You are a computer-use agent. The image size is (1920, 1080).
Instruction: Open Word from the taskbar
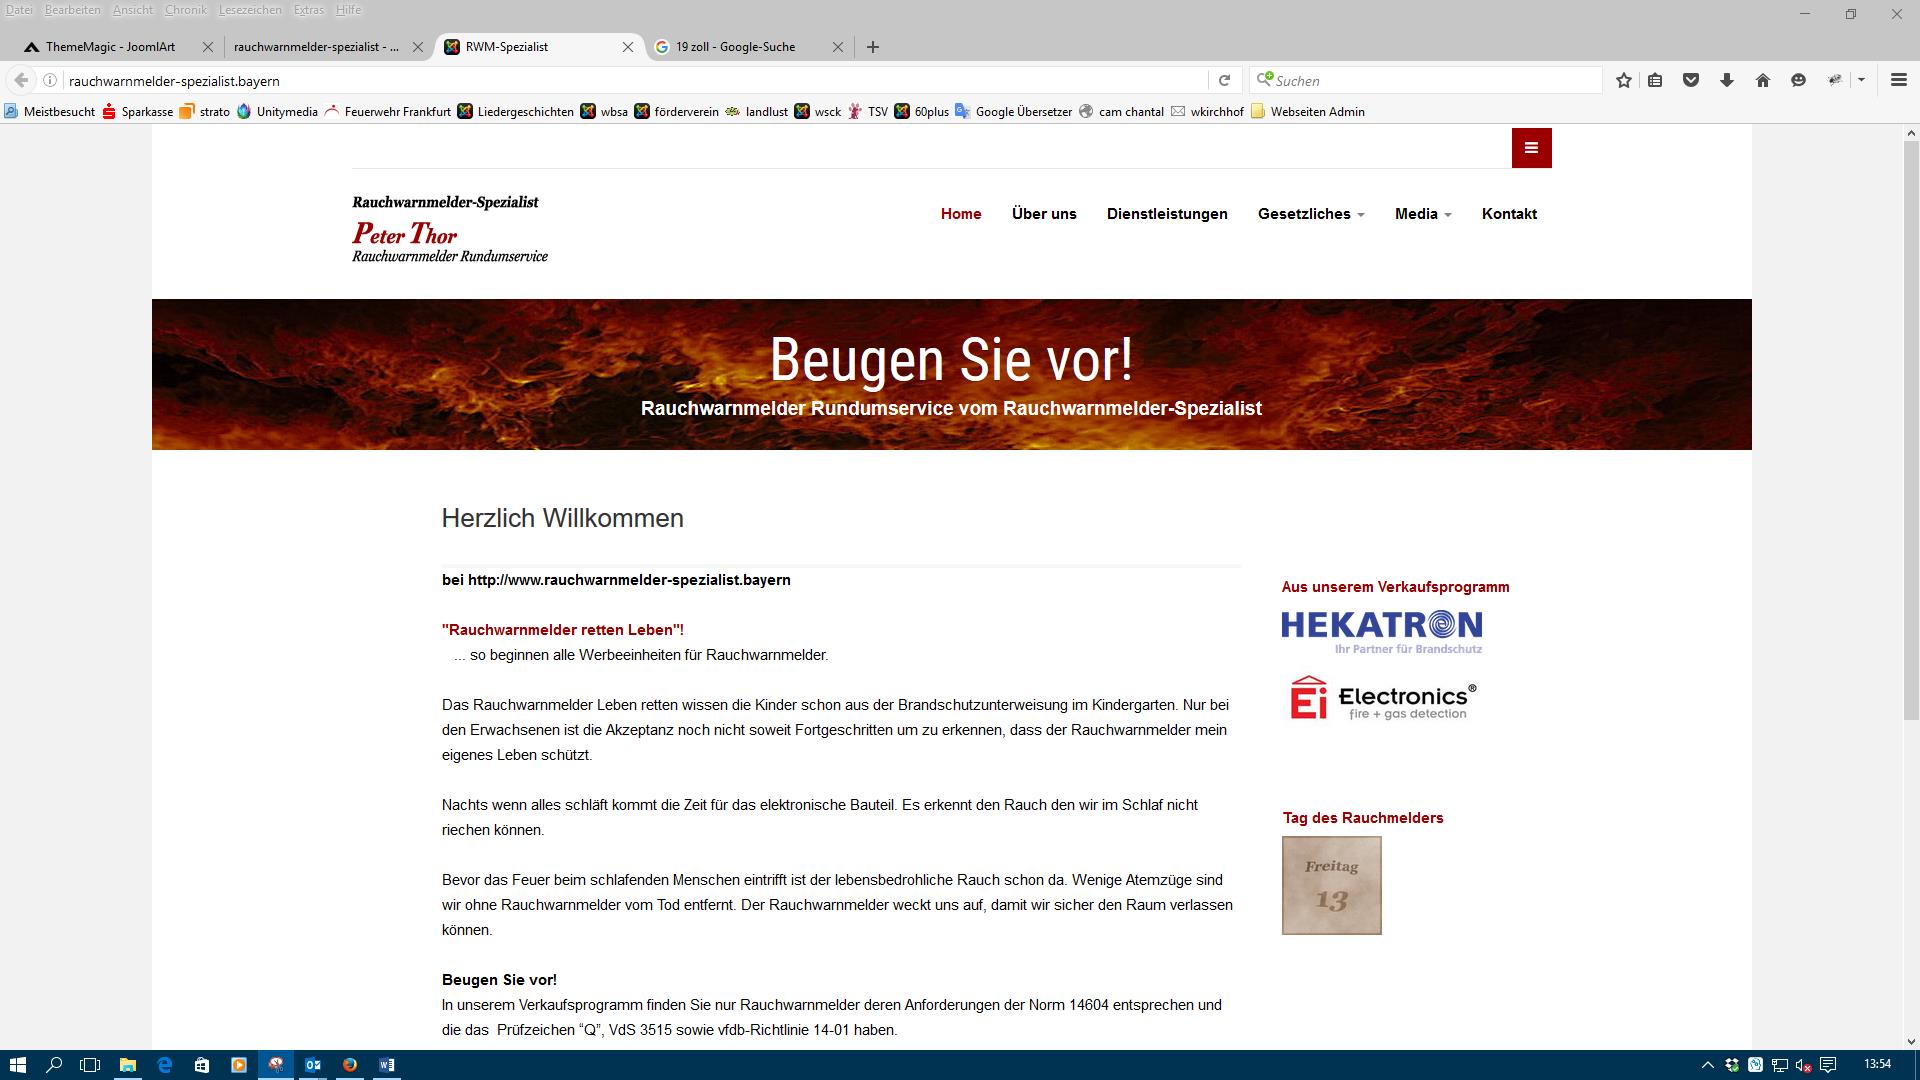tap(387, 1065)
